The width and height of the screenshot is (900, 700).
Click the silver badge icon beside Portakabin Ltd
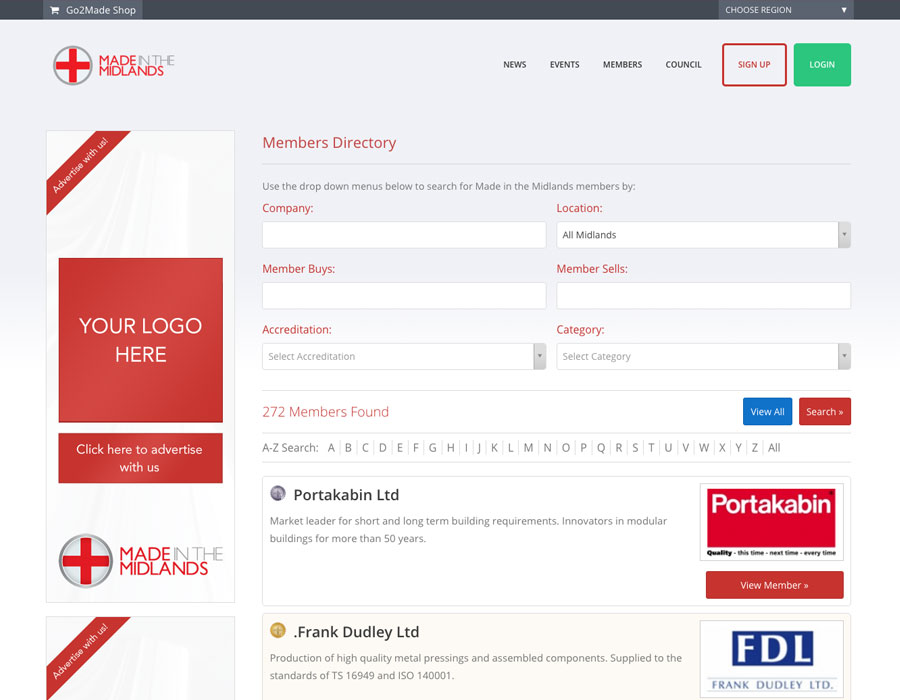pyautogui.click(x=278, y=494)
